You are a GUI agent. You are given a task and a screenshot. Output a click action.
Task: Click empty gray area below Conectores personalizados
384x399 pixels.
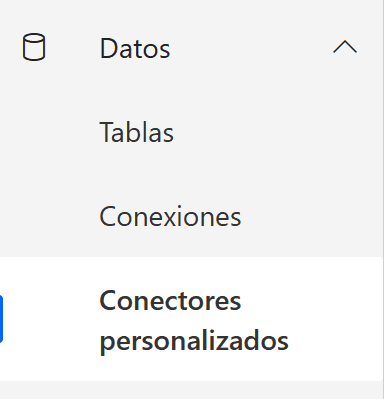click(191, 390)
